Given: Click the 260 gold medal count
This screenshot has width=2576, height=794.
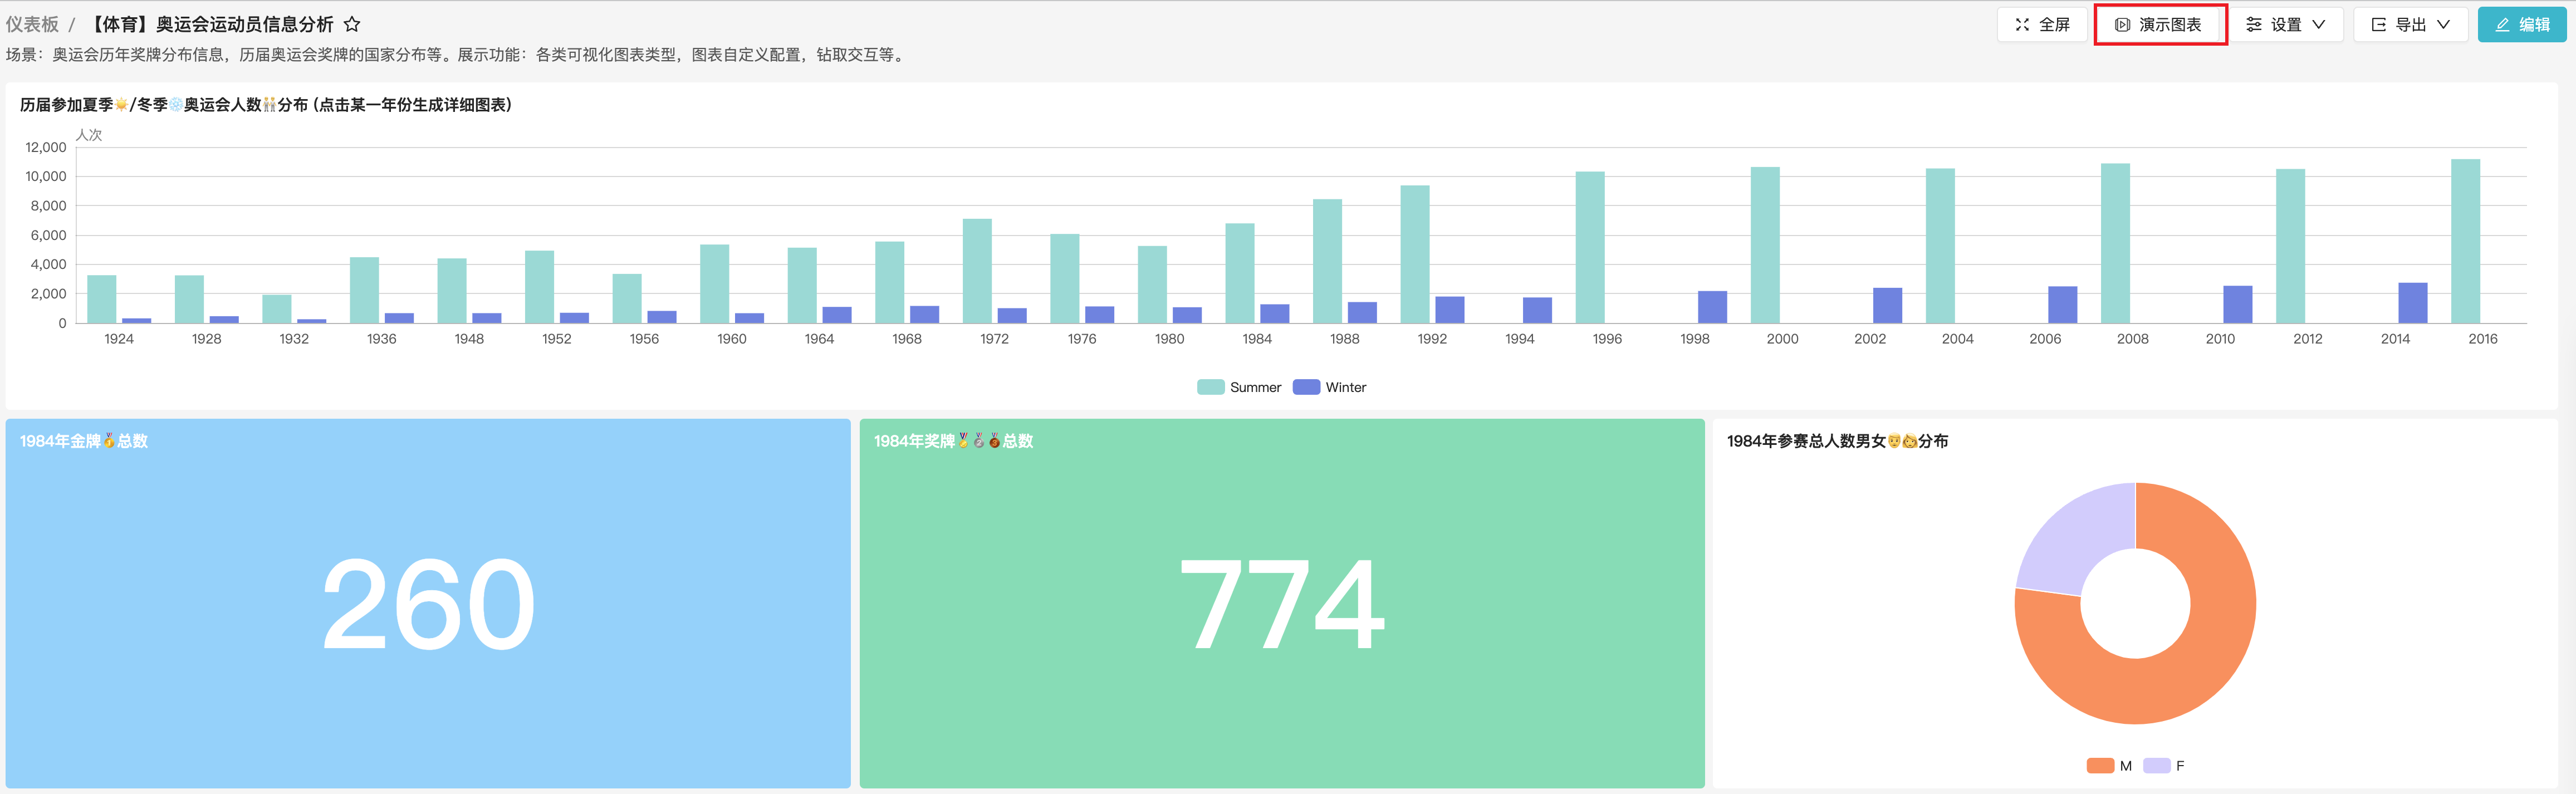Looking at the screenshot, I should tap(428, 604).
